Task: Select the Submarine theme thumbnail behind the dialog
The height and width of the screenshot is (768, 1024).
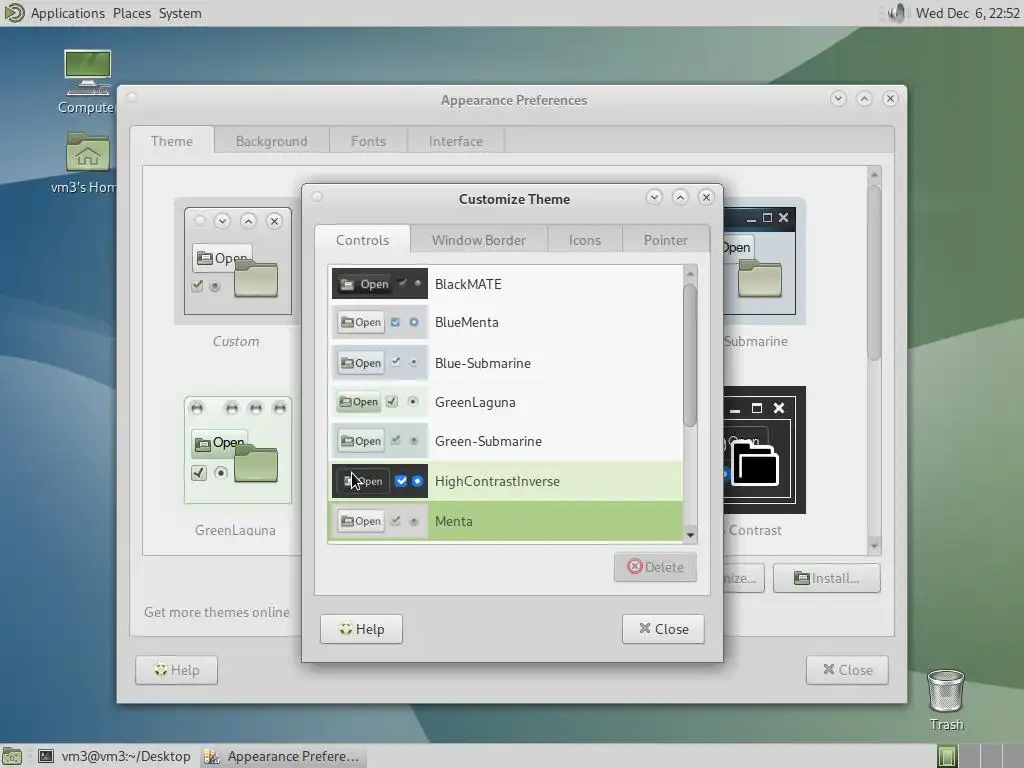Action: (763, 261)
